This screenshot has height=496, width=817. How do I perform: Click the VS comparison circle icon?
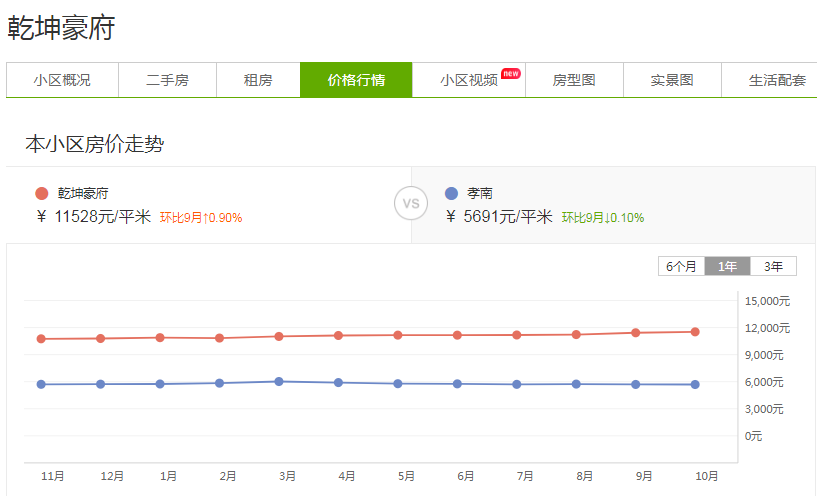pos(410,204)
